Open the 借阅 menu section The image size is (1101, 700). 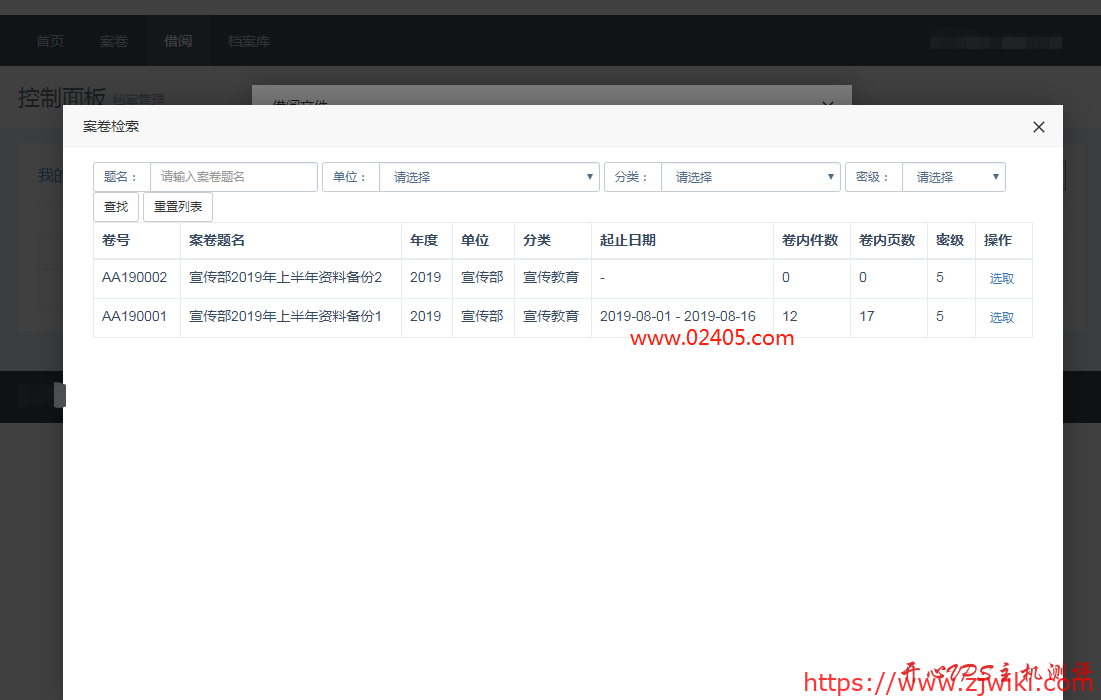178,41
